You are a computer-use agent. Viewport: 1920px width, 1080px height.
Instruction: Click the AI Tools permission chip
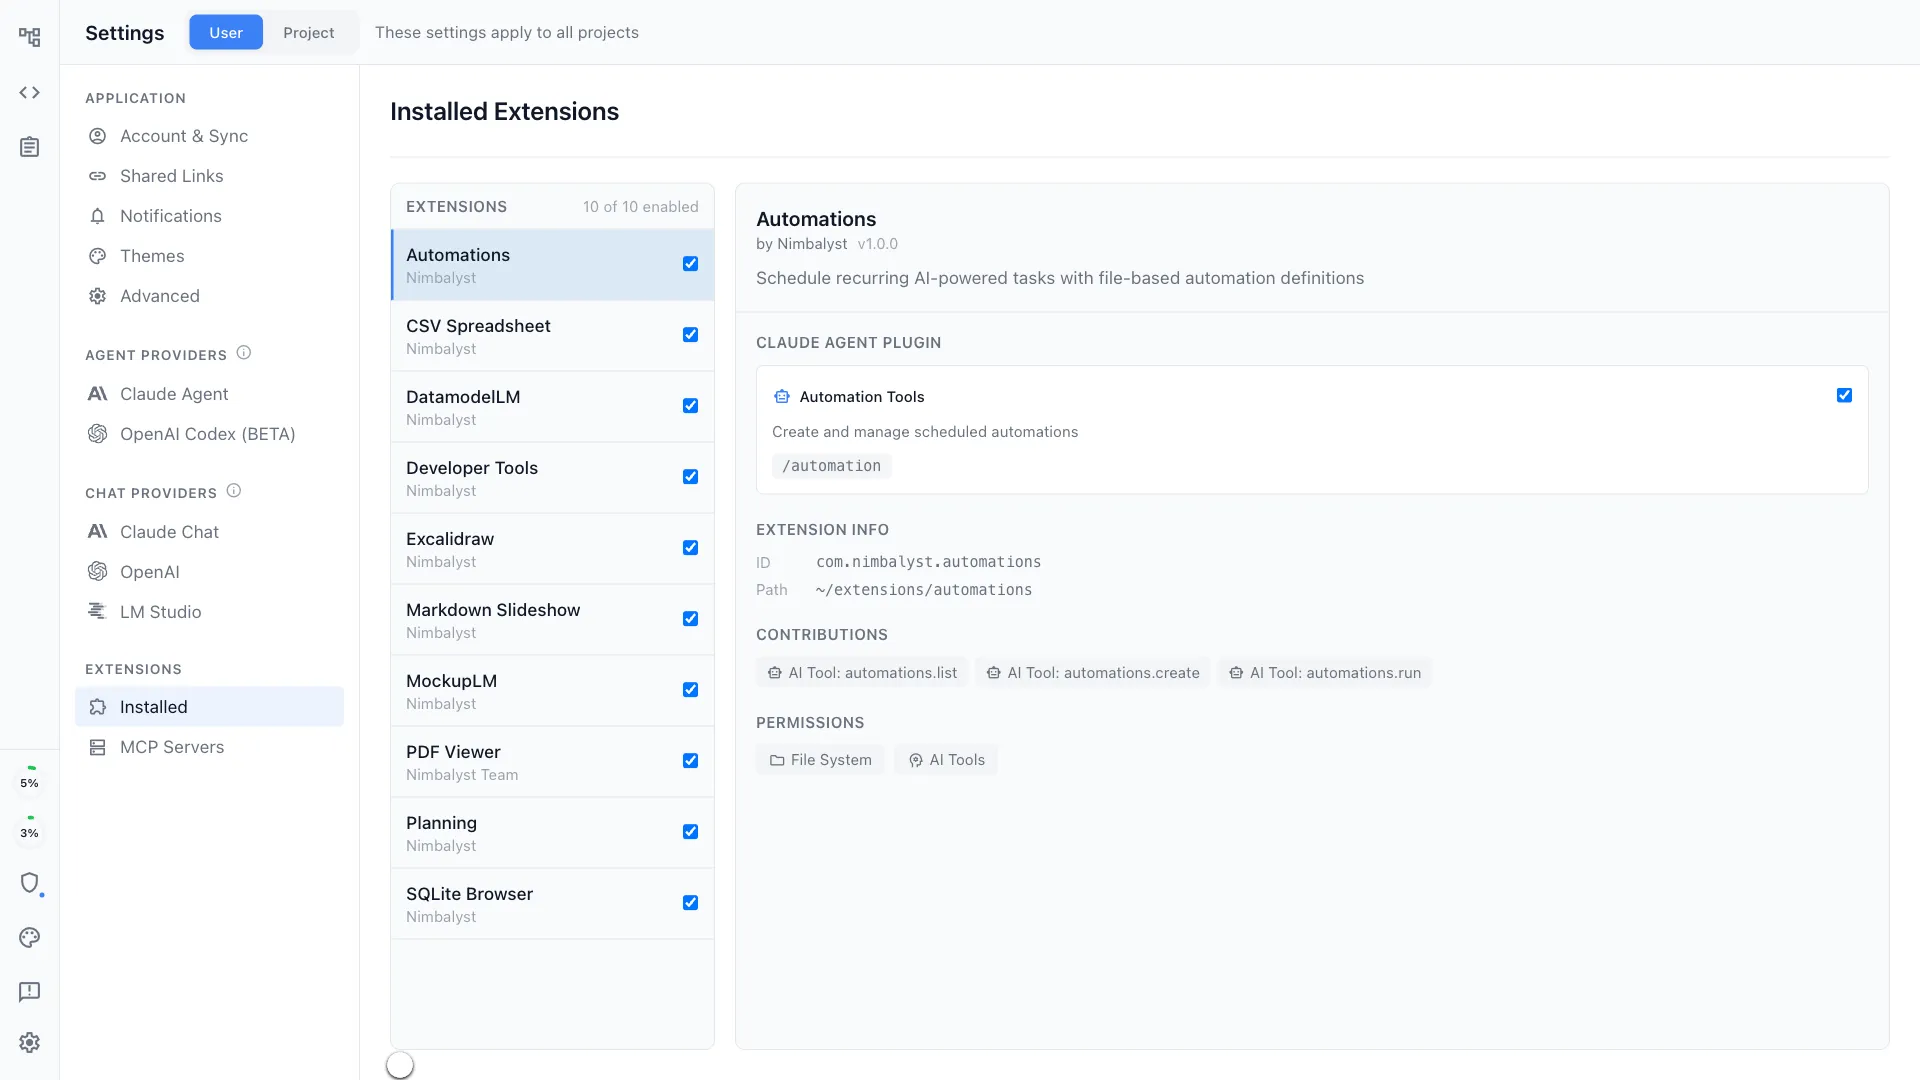tap(946, 760)
